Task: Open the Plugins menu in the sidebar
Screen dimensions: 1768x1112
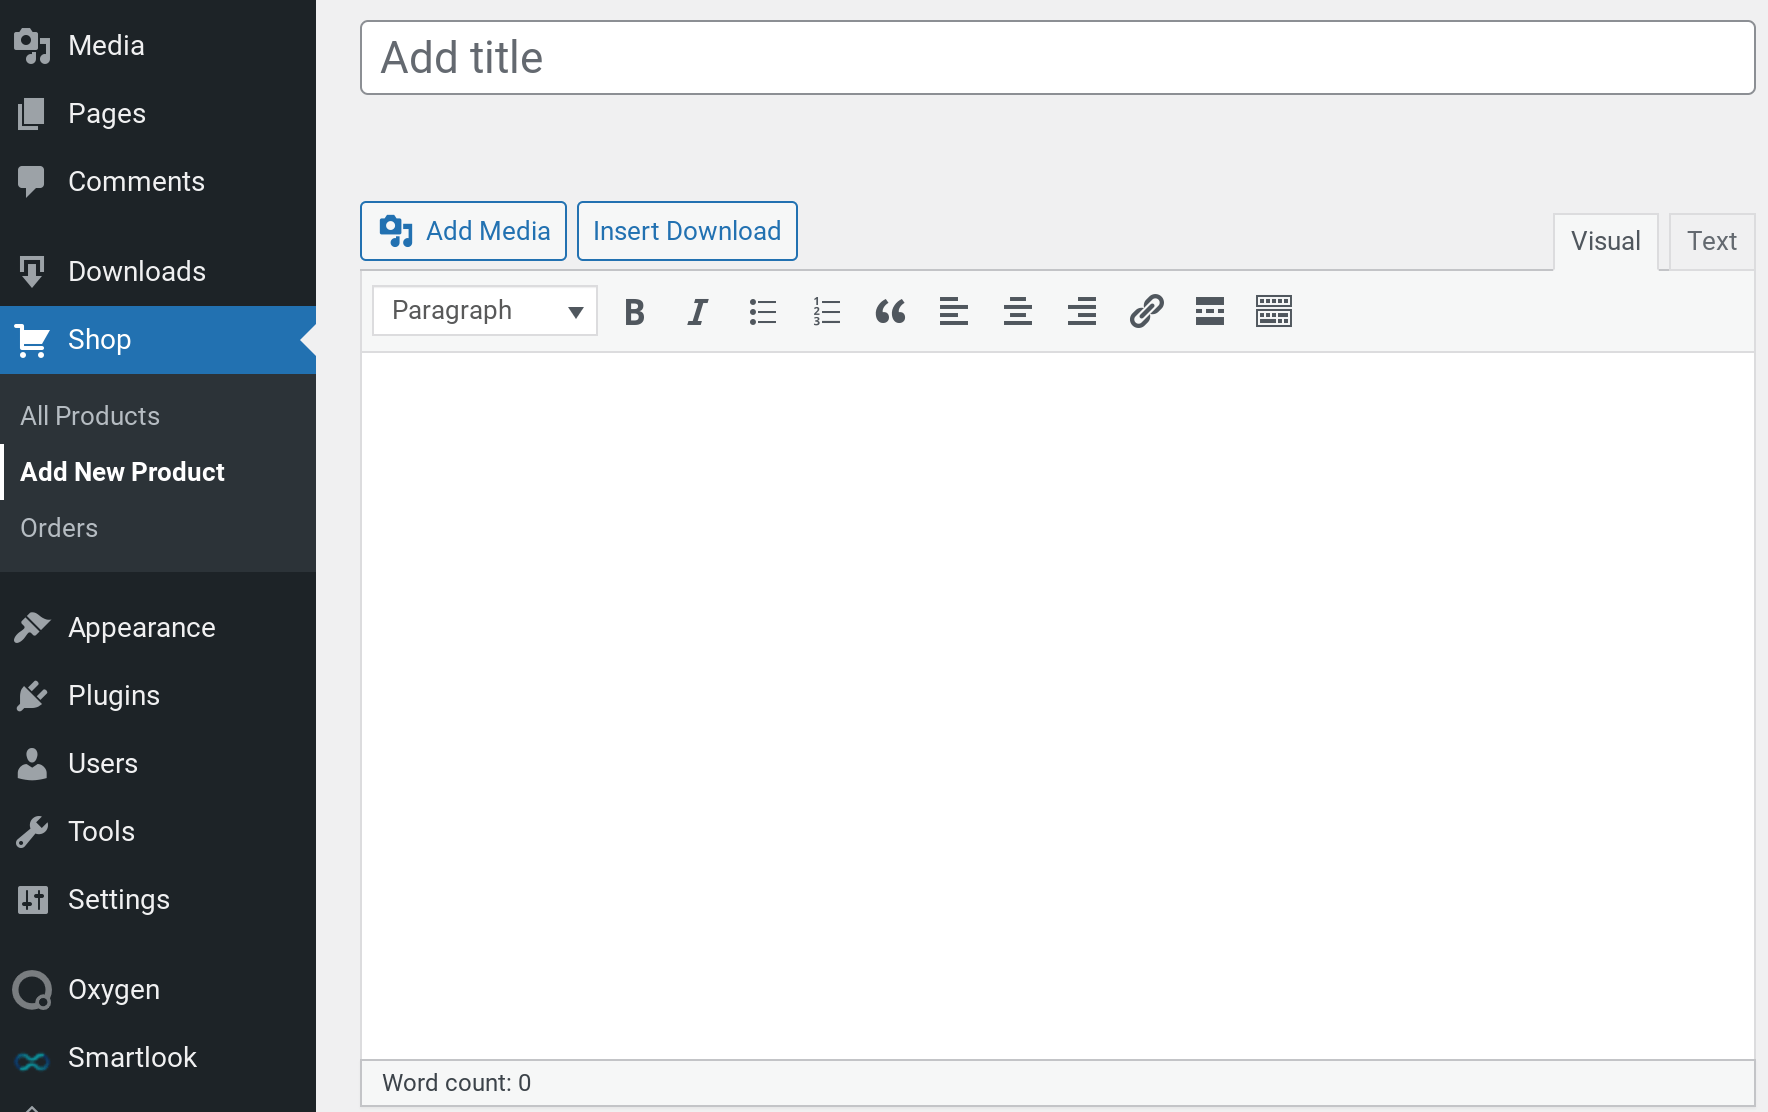Action: coord(114,696)
